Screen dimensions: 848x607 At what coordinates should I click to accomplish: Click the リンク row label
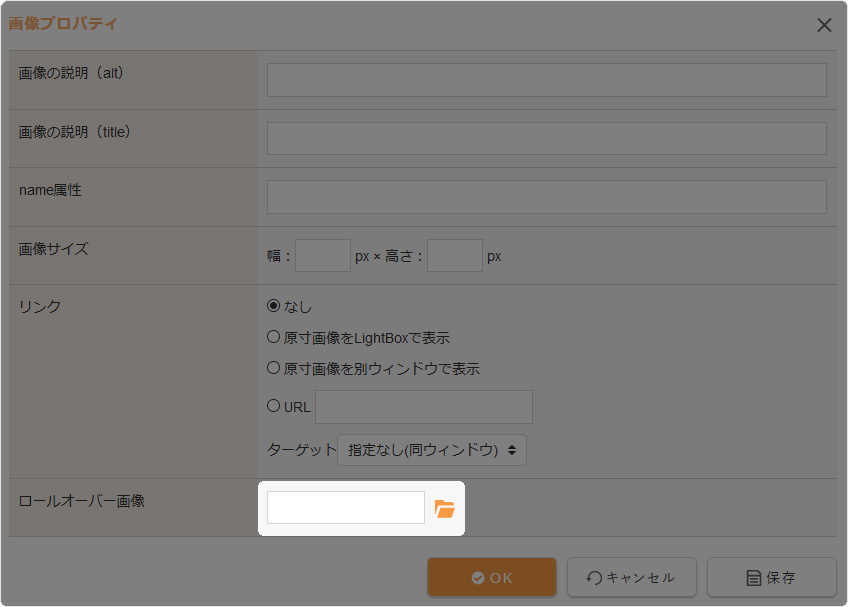39,307
